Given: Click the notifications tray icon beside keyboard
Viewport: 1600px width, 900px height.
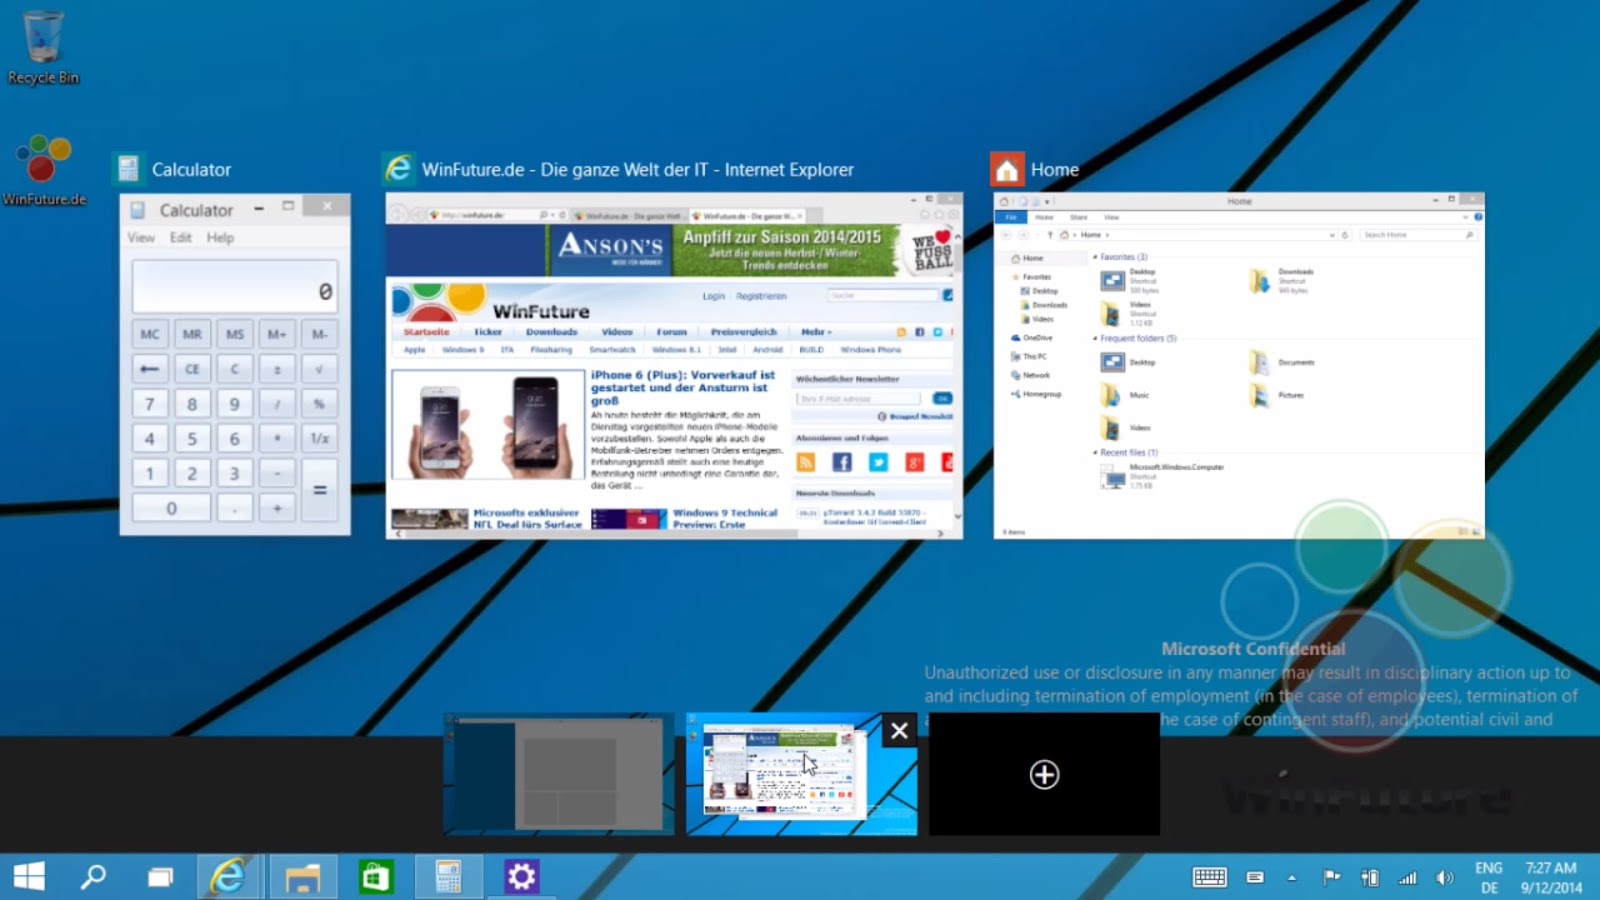Looking at the screenshot, I should (1255, 877).
